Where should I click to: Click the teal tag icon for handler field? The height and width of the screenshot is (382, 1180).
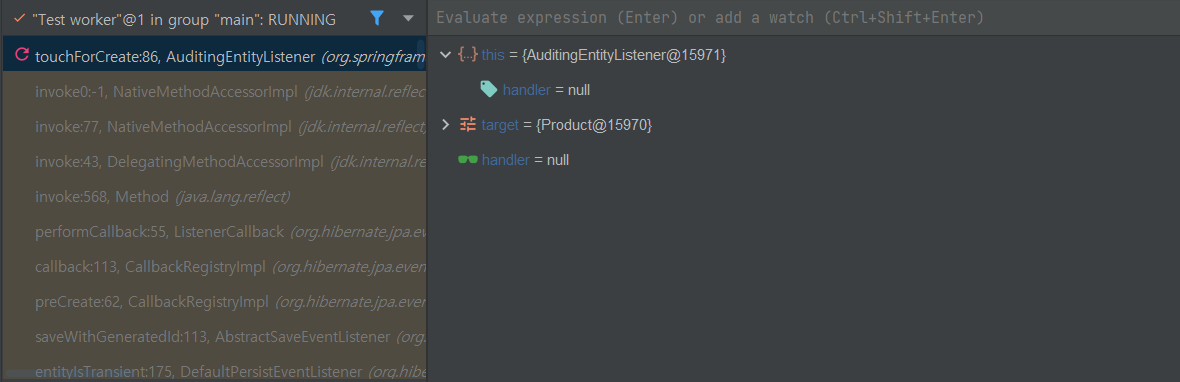[489, 89]
